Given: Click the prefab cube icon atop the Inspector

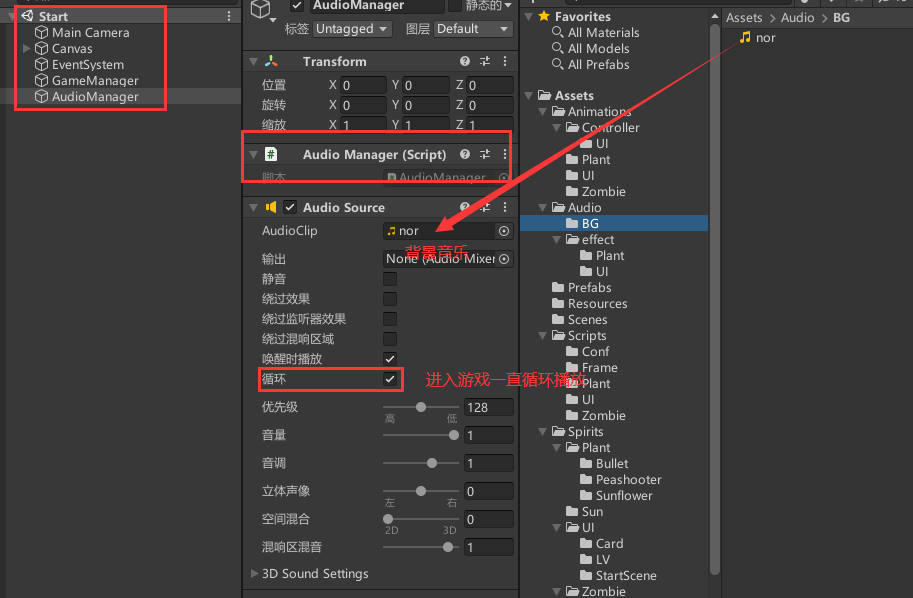Looking at the screenshot, I should point(261,8).
